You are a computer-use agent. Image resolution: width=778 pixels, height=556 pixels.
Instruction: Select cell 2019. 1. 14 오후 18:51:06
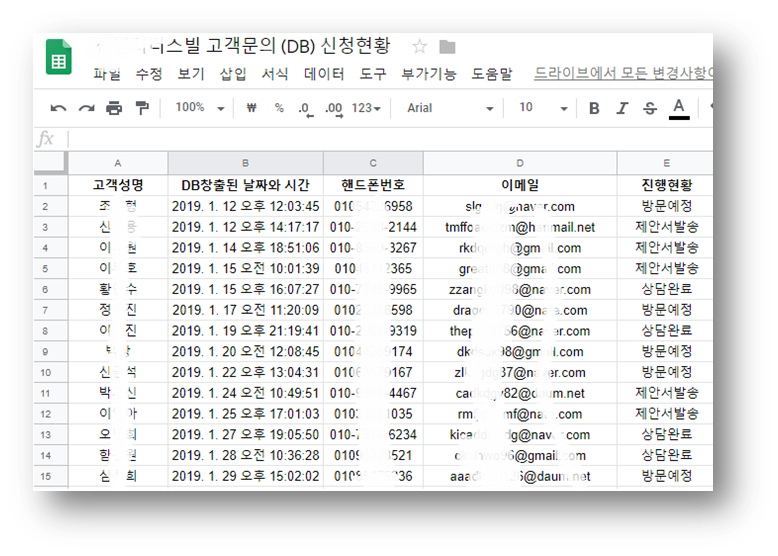pos(245,248)
